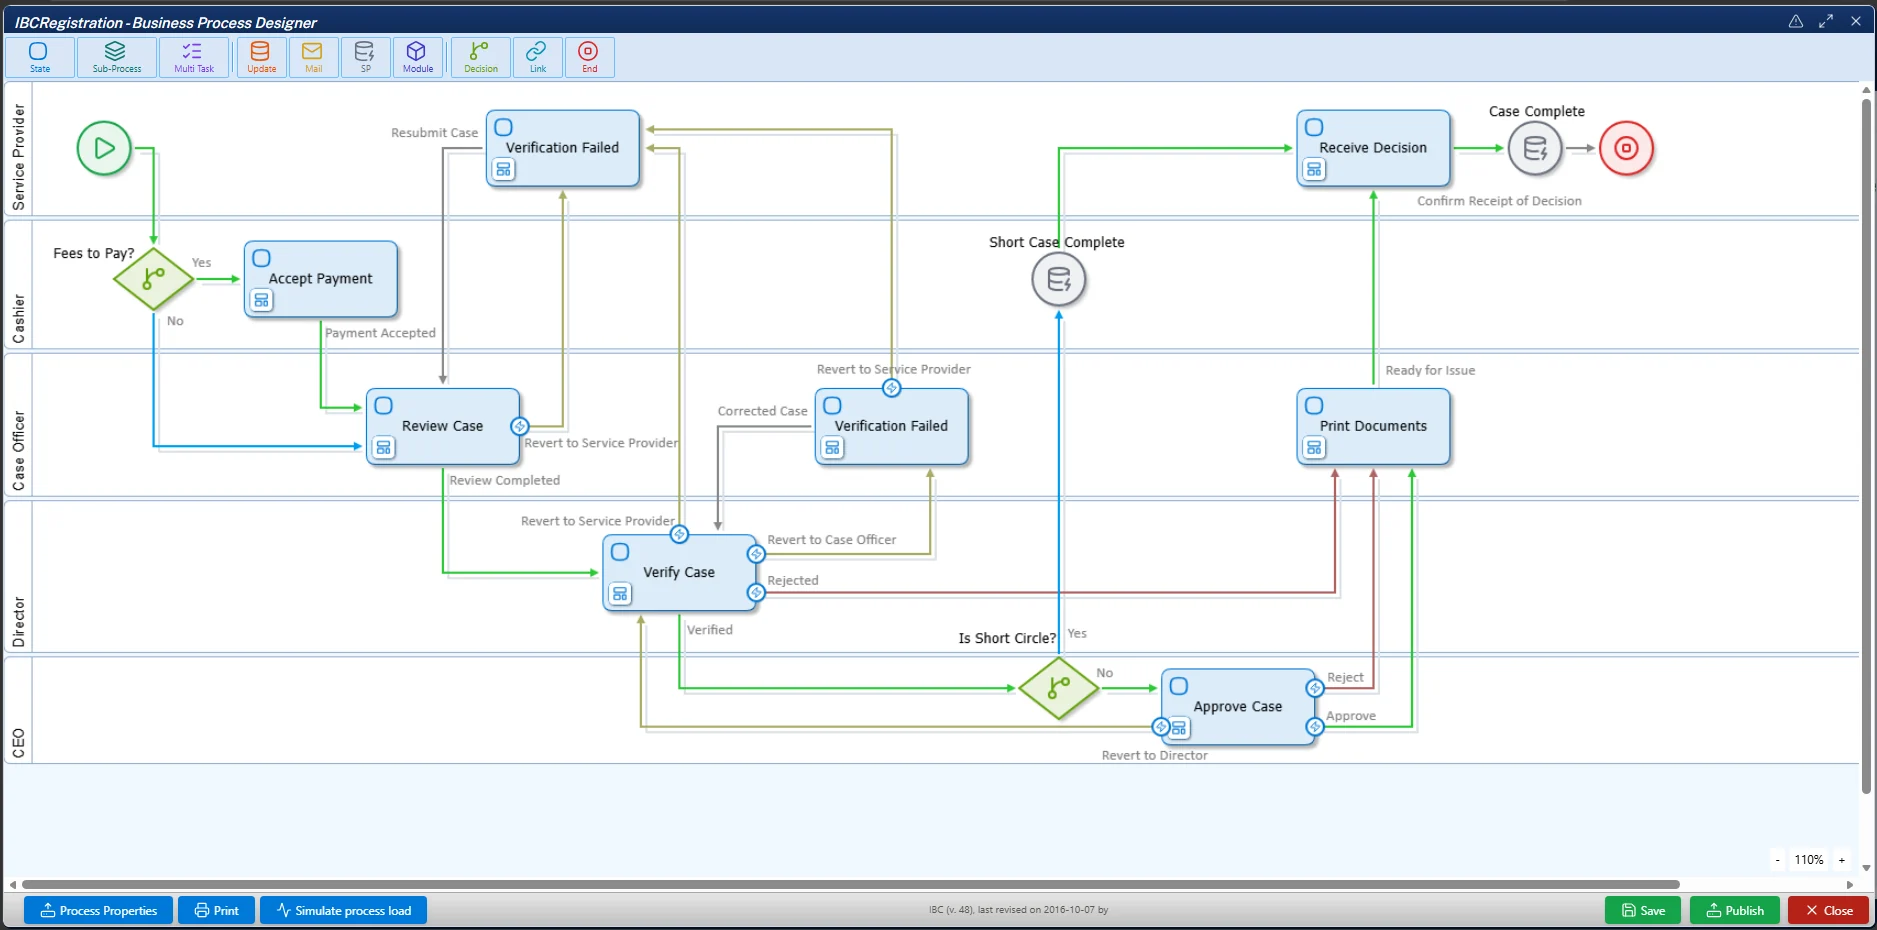Click Approve connector port on Approve Case
1877x930 pixels.
pos(1315,727)
